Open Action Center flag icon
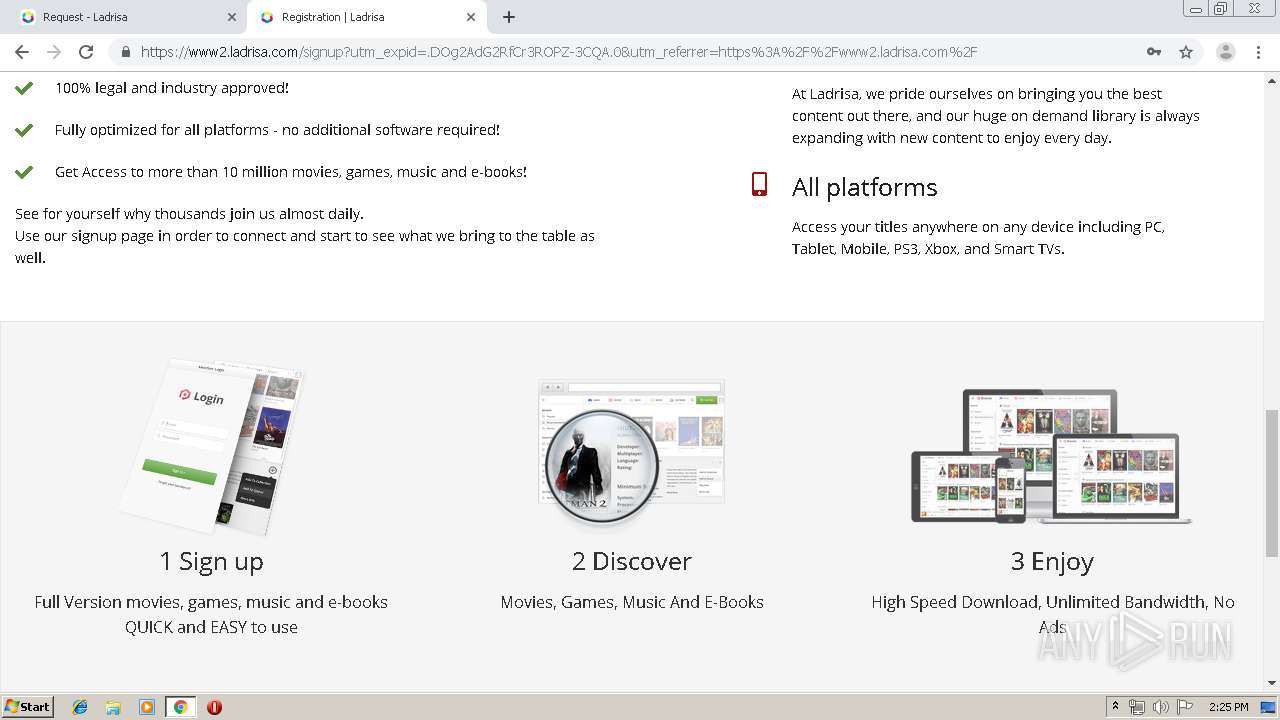Viewport: 1280px width, 720px height. [x=1185, y=707]
